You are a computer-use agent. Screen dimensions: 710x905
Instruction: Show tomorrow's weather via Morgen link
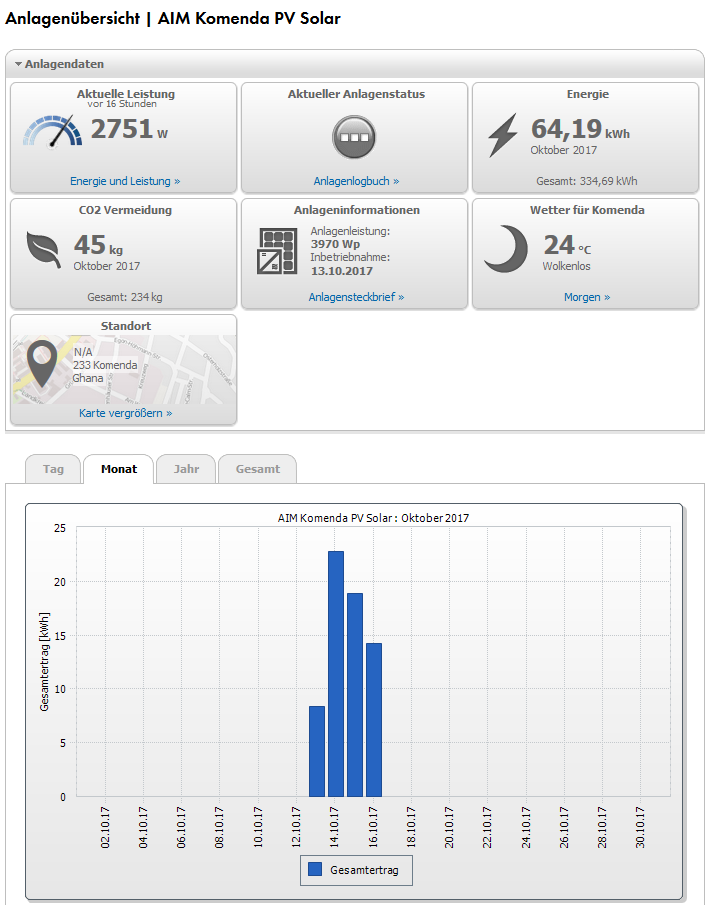pos(586,297)
